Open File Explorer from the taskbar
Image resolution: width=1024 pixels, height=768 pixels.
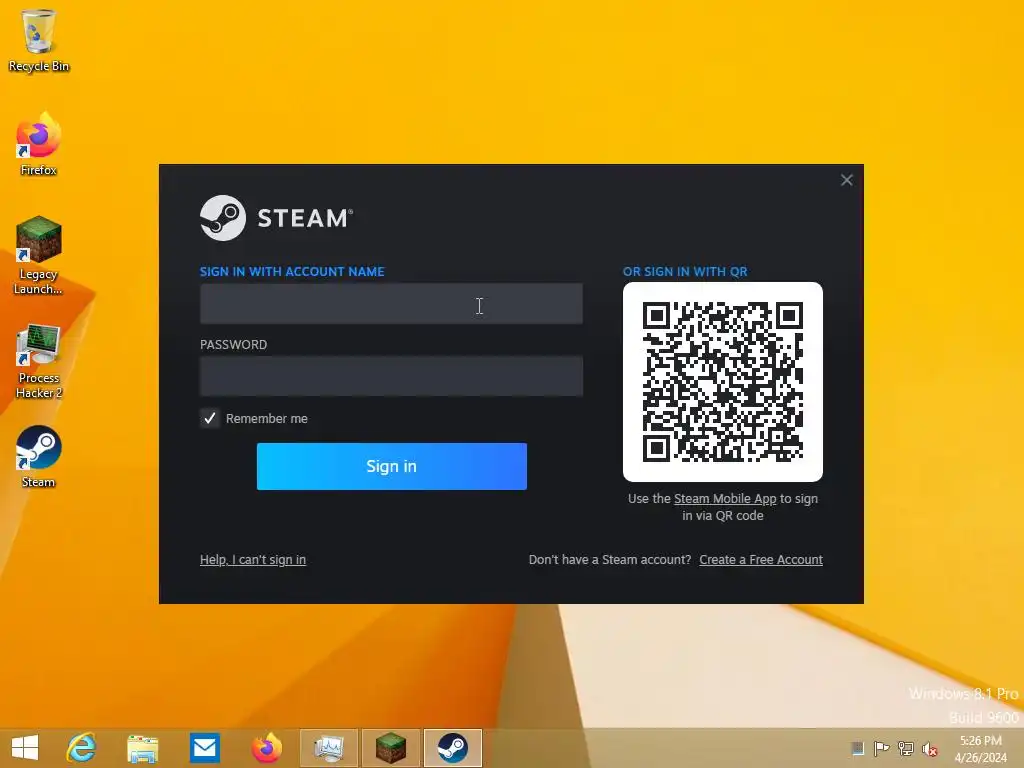coord(142,748)
